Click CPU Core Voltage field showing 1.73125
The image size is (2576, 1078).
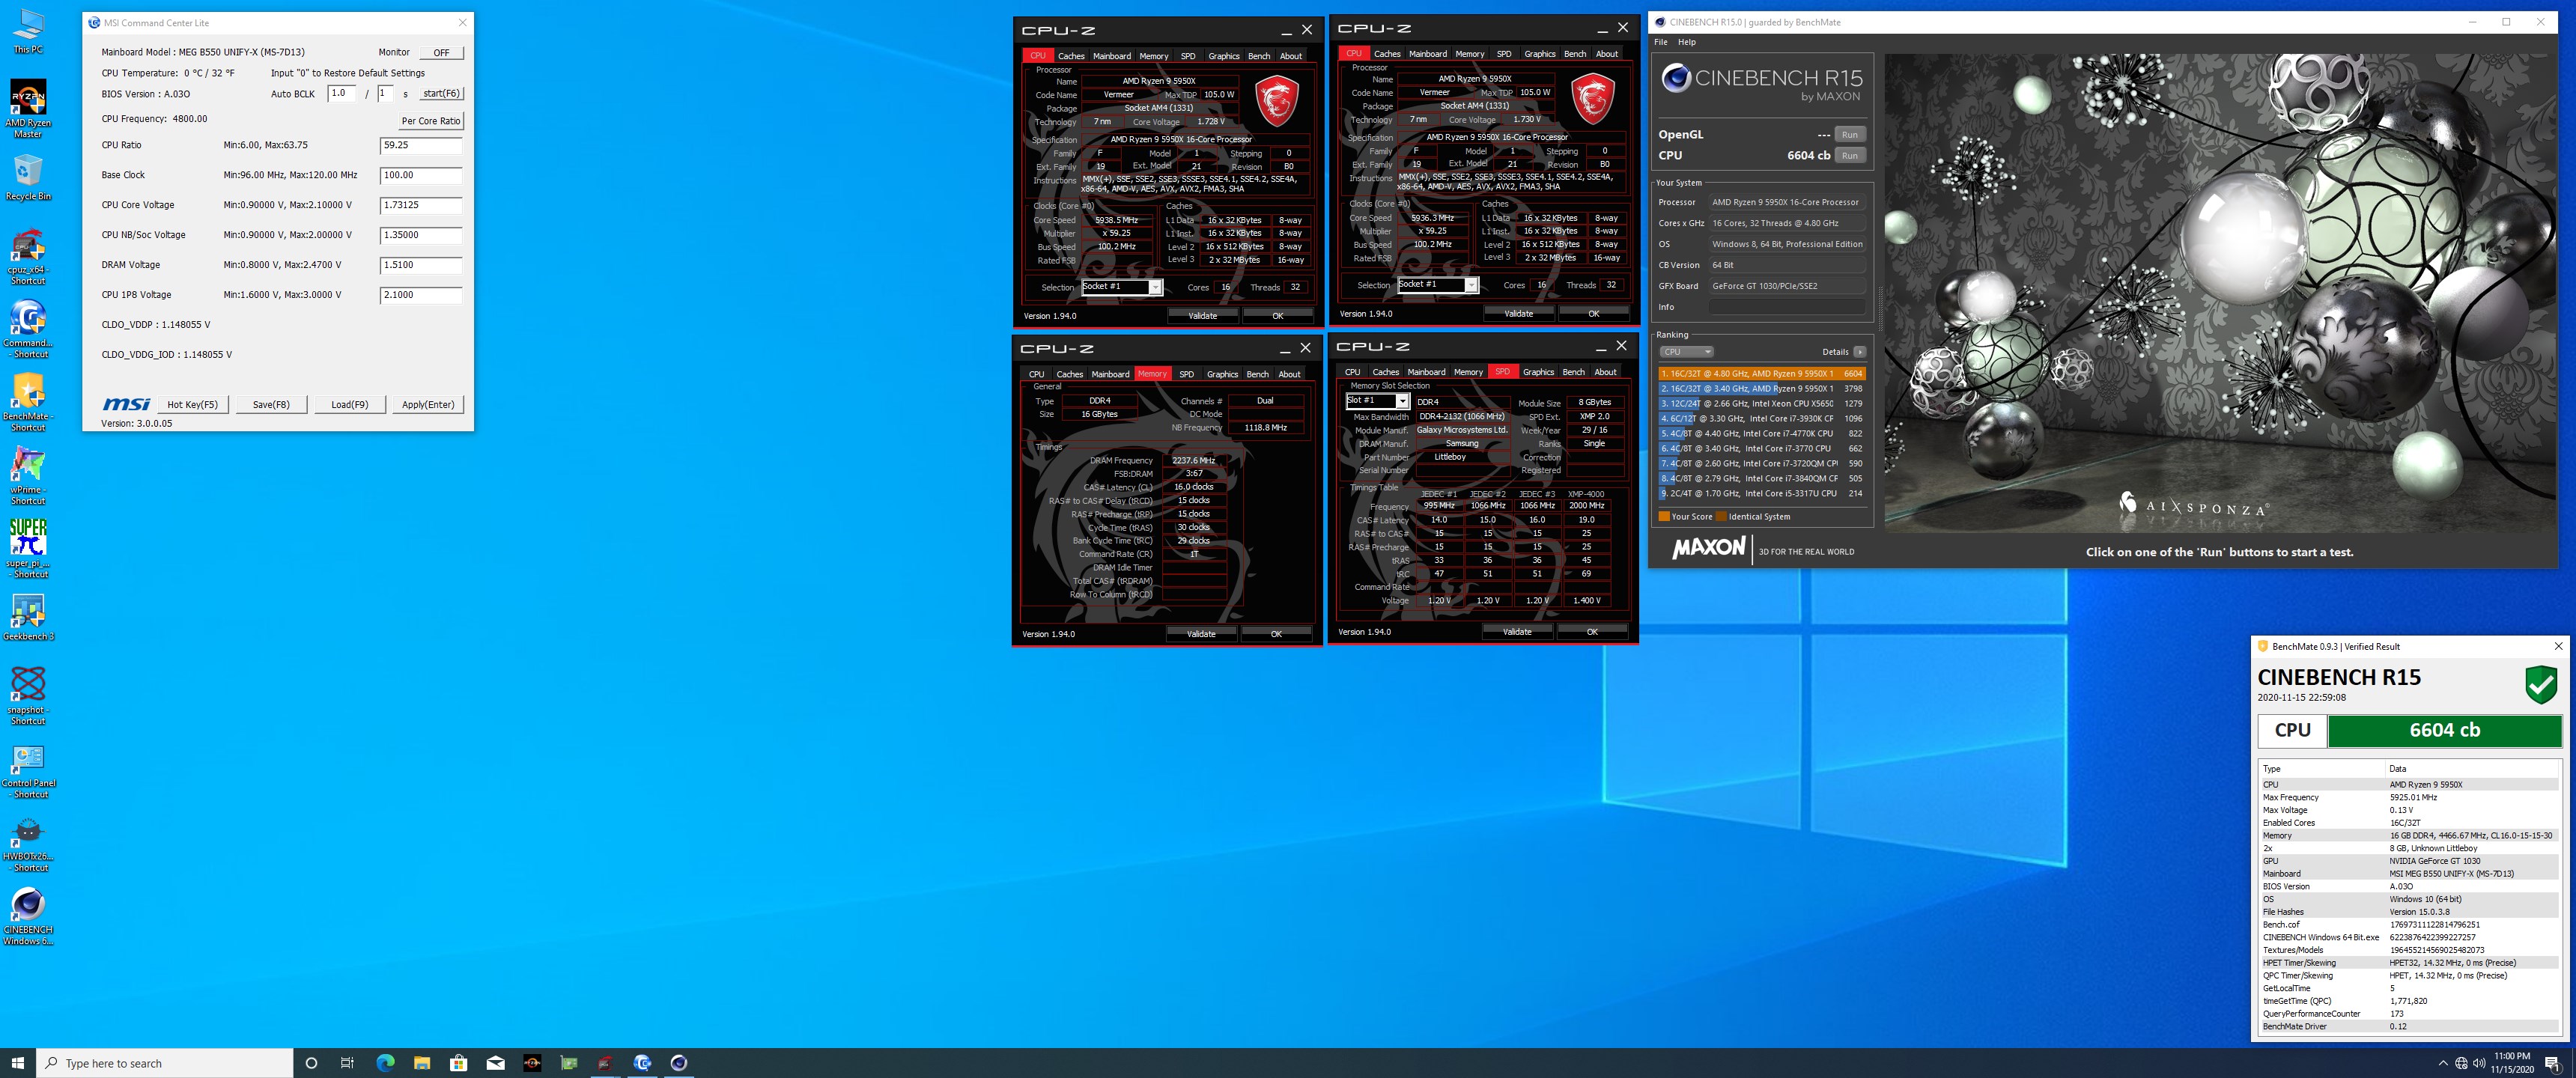(421, 205)
